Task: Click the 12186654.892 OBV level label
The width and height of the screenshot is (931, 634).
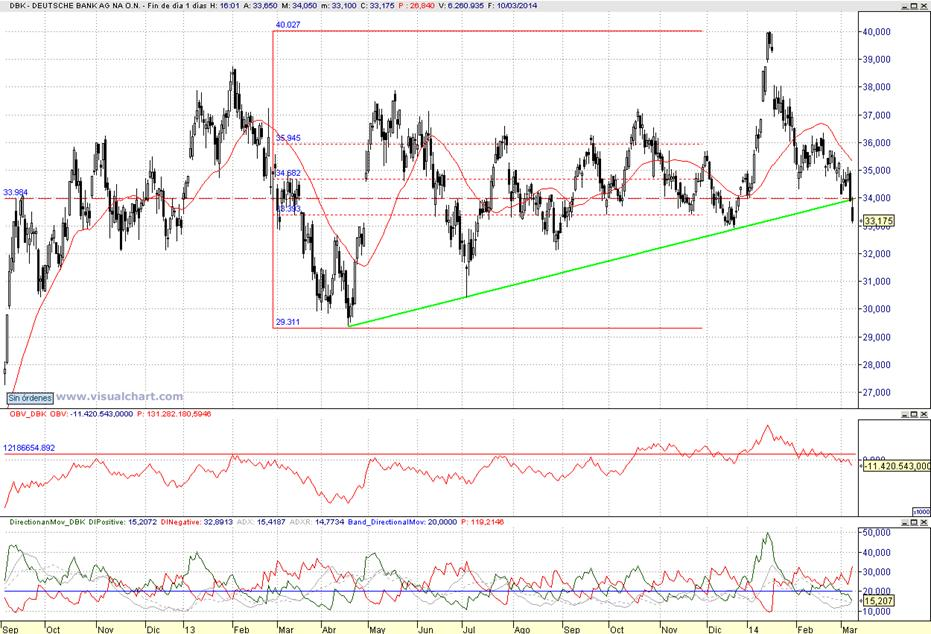Action: [29, 448]
